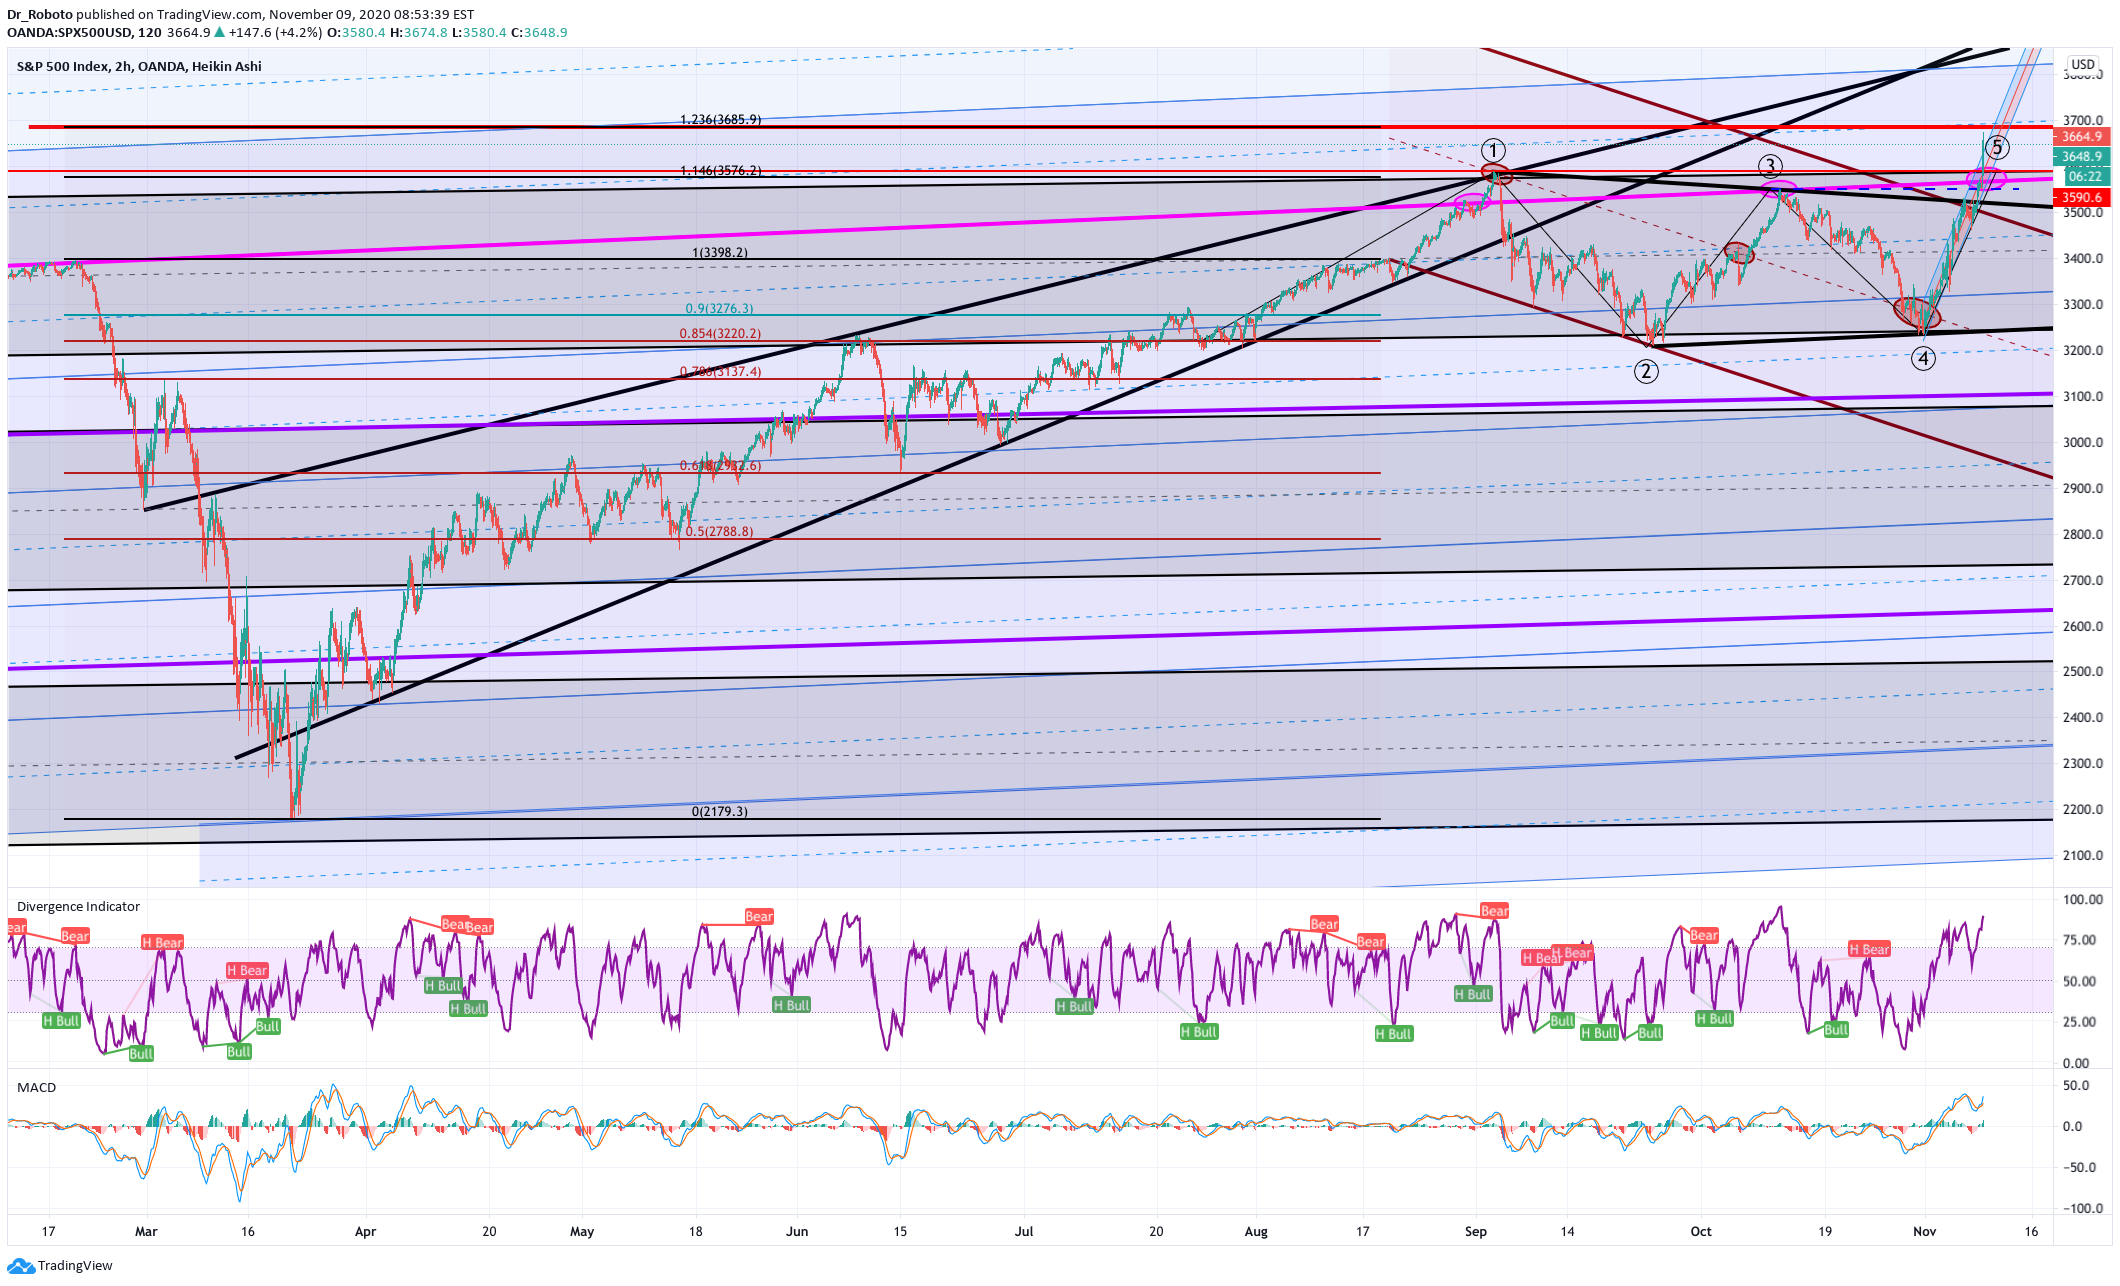Screen dimensions: 2120x1286
Task: Click the green 3648.9 price label
Action: click(2082, 157)
